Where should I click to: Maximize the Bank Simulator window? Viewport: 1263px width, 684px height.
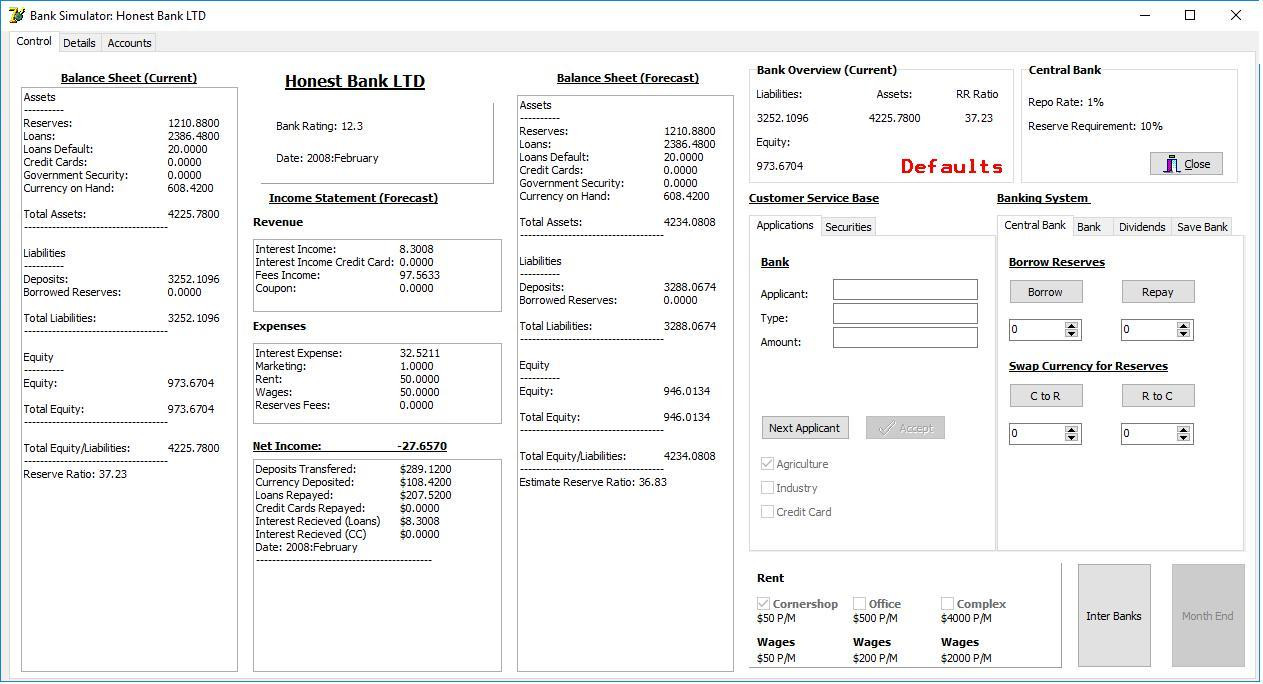pyautogui.click(x=1190, y=16)
